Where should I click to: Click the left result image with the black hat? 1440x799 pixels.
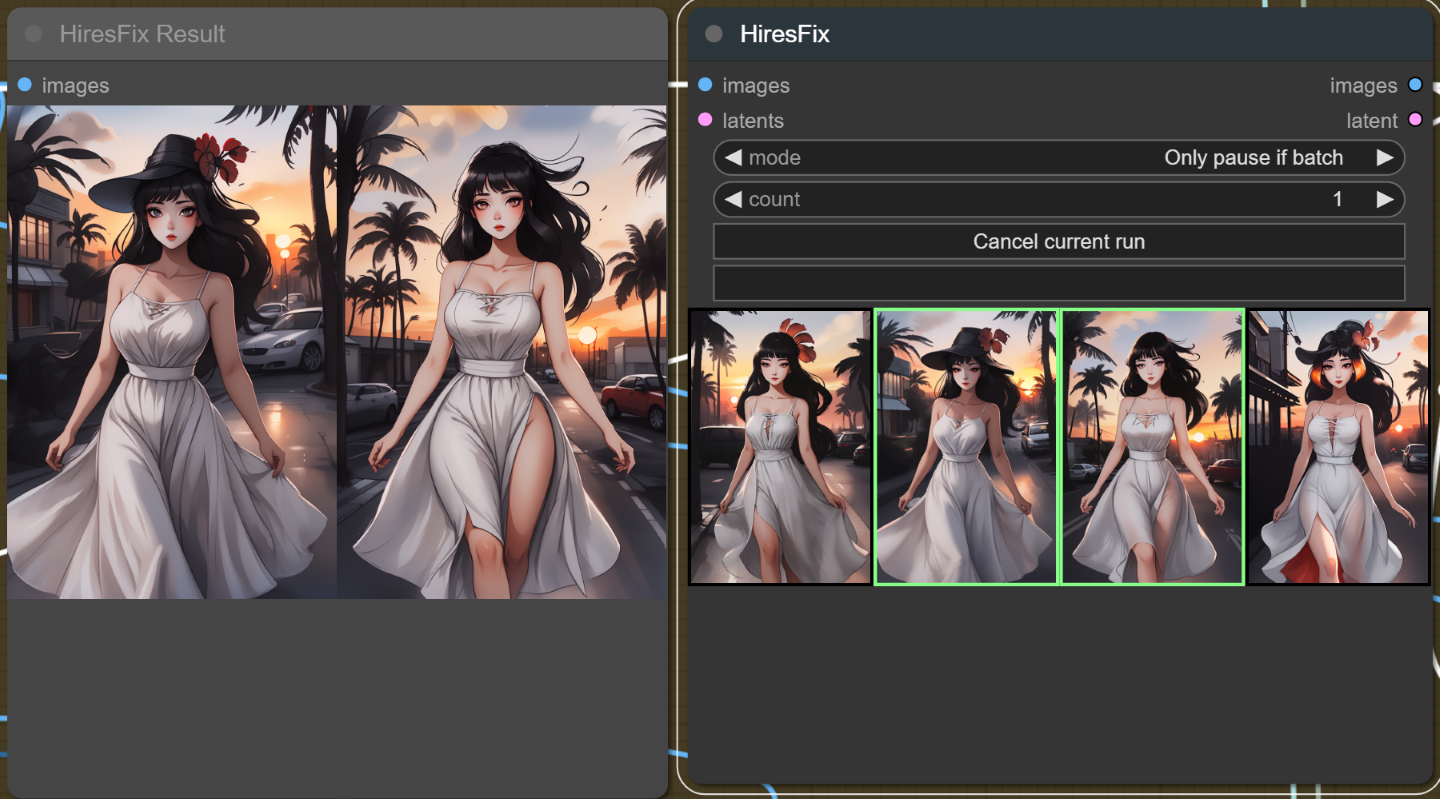[172, 352]
